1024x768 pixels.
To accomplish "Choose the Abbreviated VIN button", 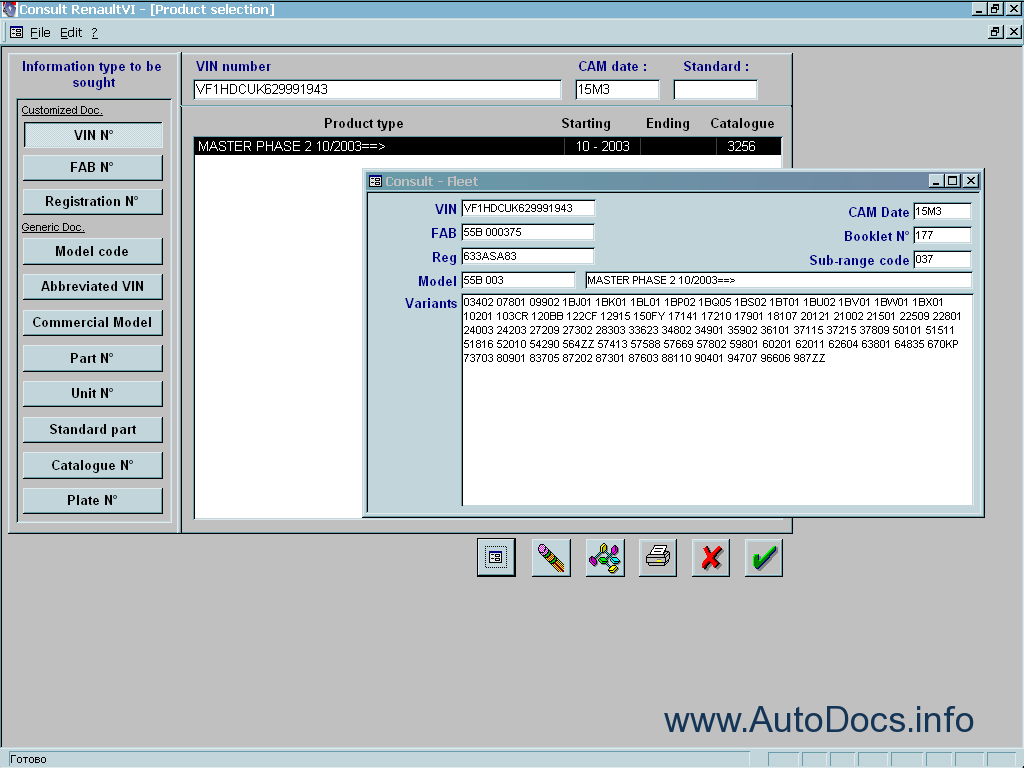I will (x=93, y=286).
